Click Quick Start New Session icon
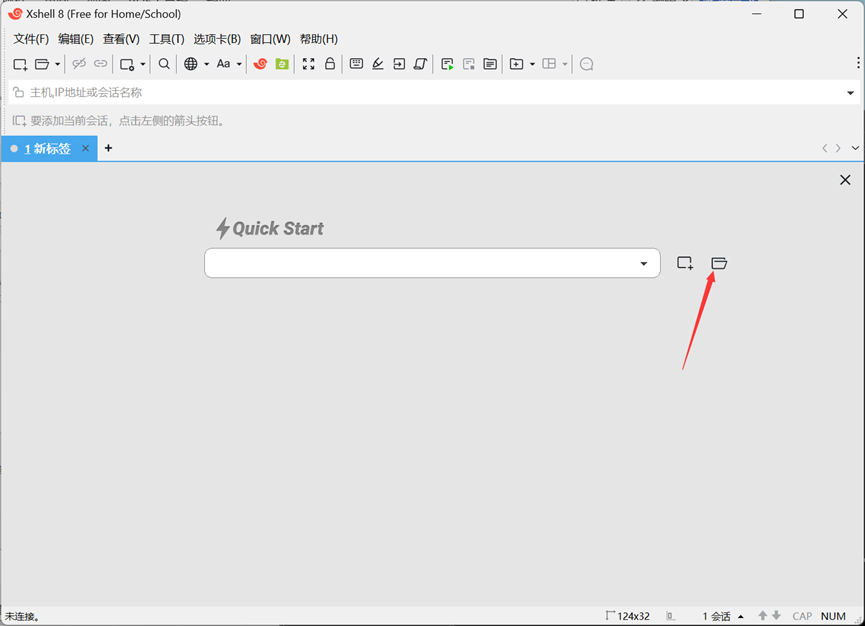The image size is (865, 626). 685,263
